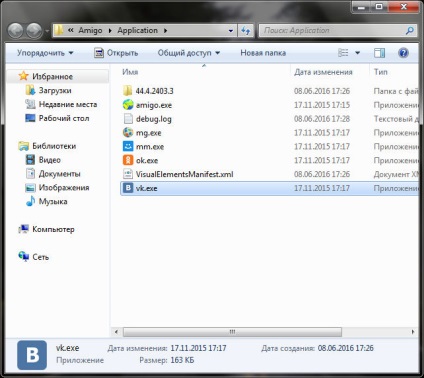
Task: Select the file name mg.exe
Action: click(148, 133)
